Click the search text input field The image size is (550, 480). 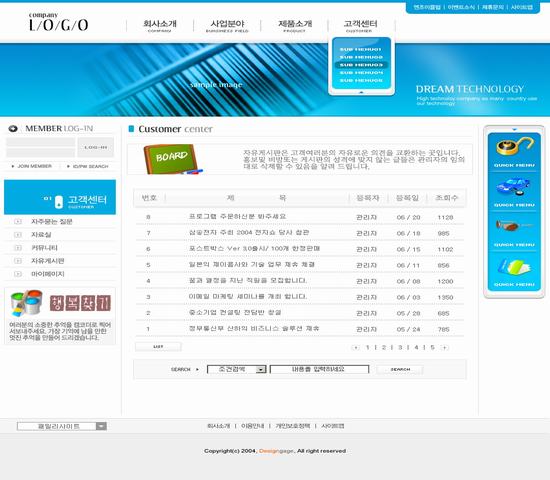click(x=319, y=369)
